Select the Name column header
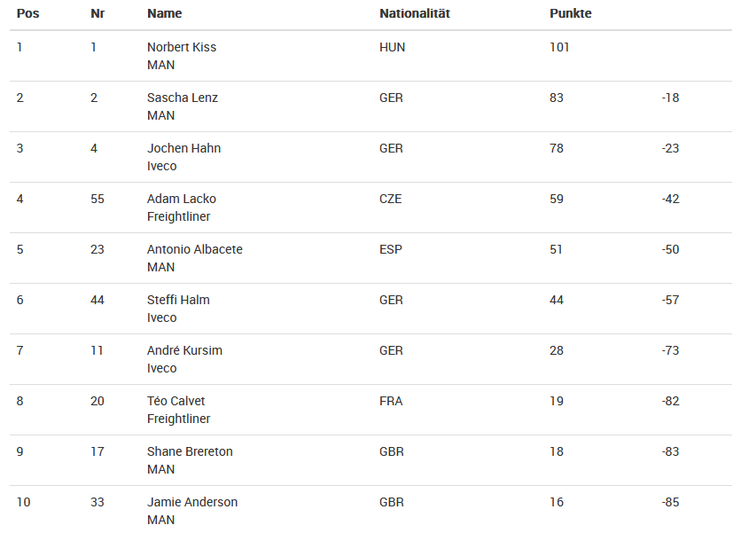741x533 pixels. [164, 13]
